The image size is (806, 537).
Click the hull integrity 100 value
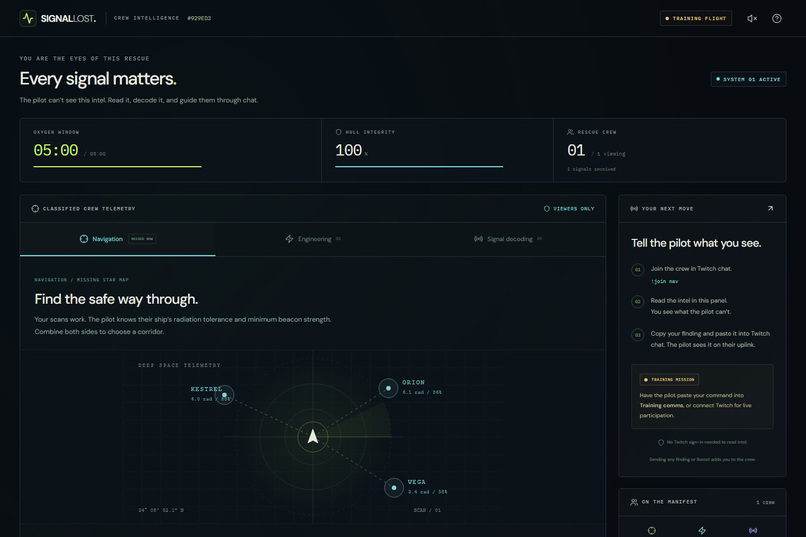349,151
